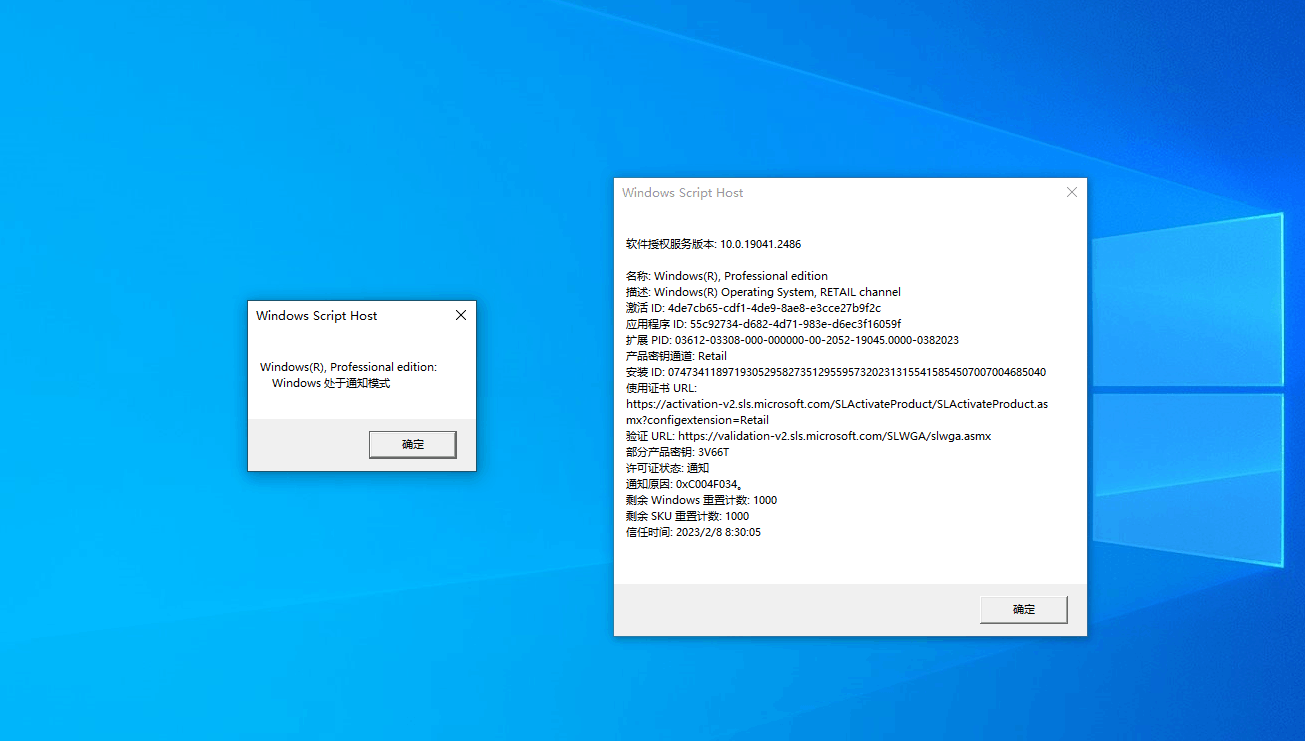Image resolution: width=1305 pixels, height=741 pixels.
Task: Click the 描述 RETAIL channel line
Action: click(763, 292)
